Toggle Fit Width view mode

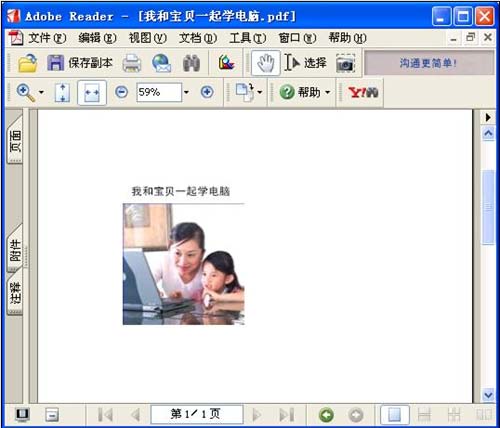click(x=92, y=92)
